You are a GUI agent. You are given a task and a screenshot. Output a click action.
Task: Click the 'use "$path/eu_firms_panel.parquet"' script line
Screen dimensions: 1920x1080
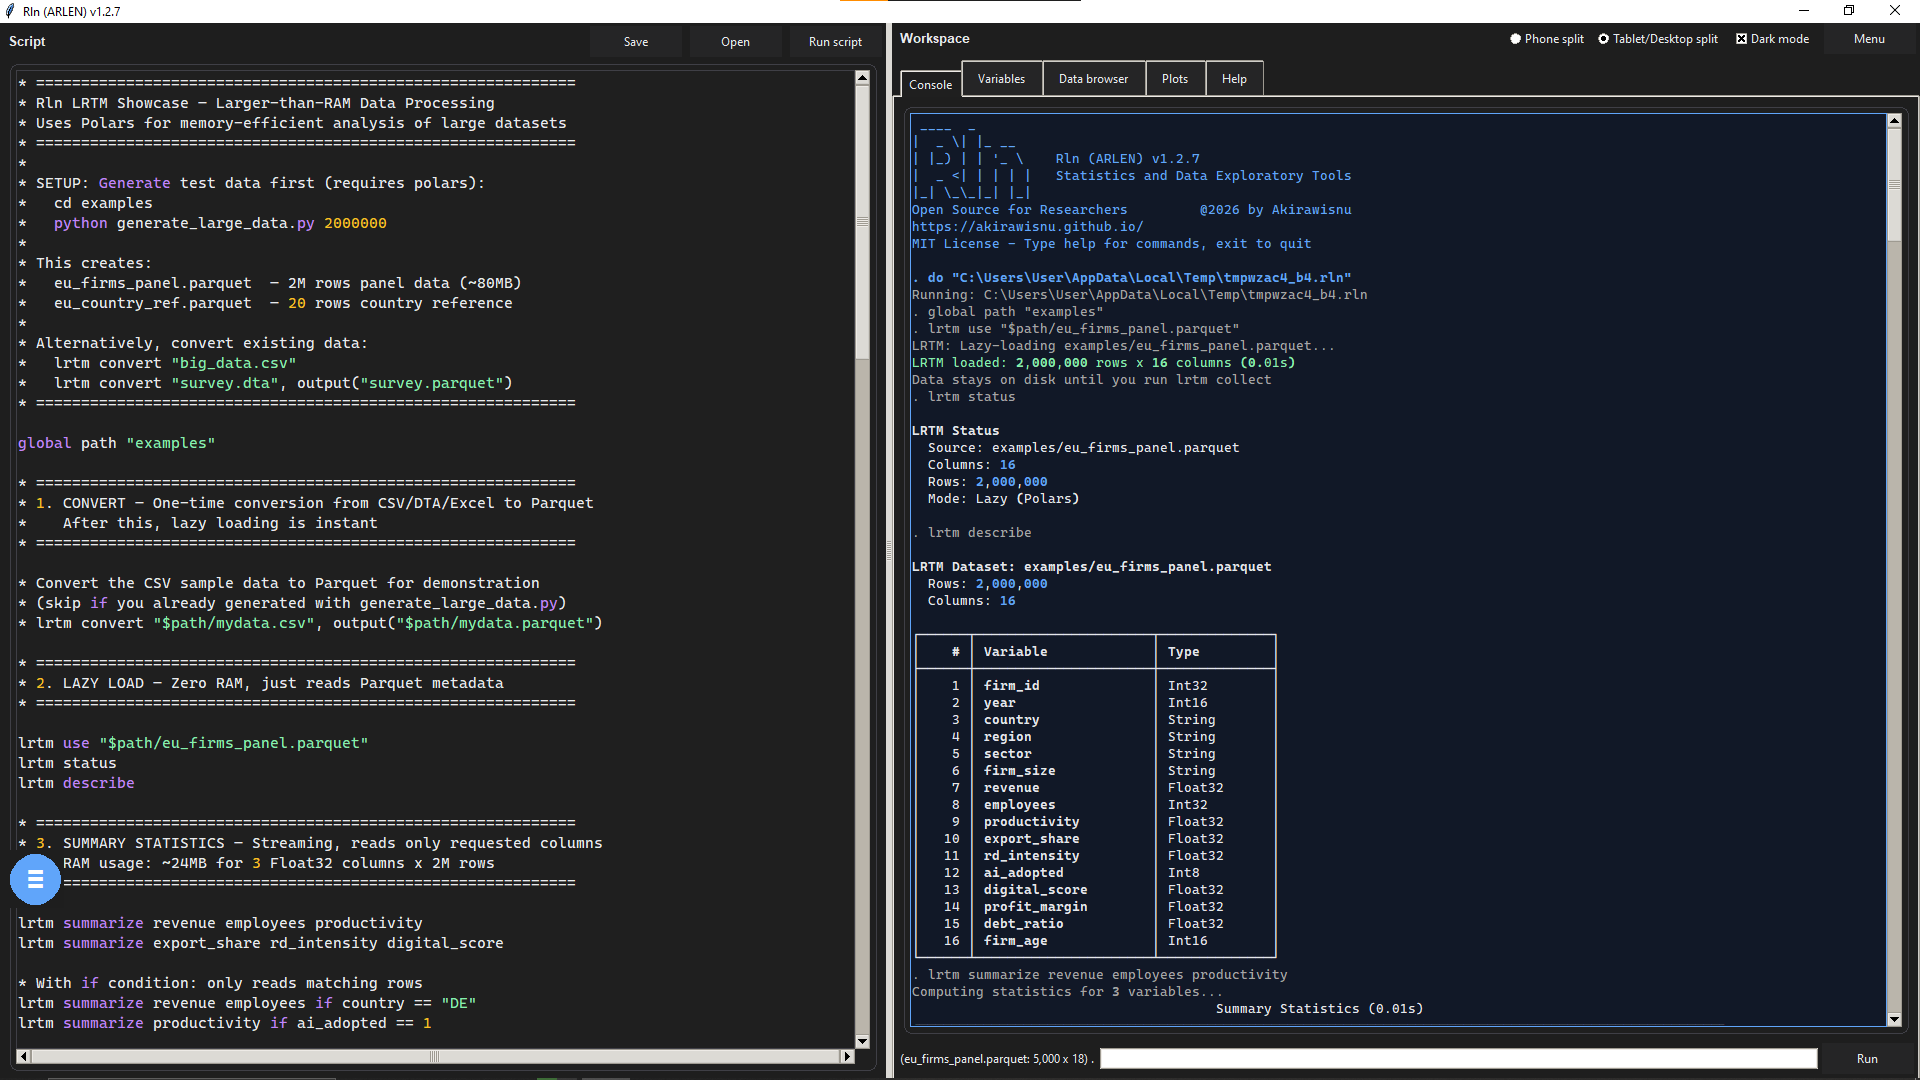[193, 743]
